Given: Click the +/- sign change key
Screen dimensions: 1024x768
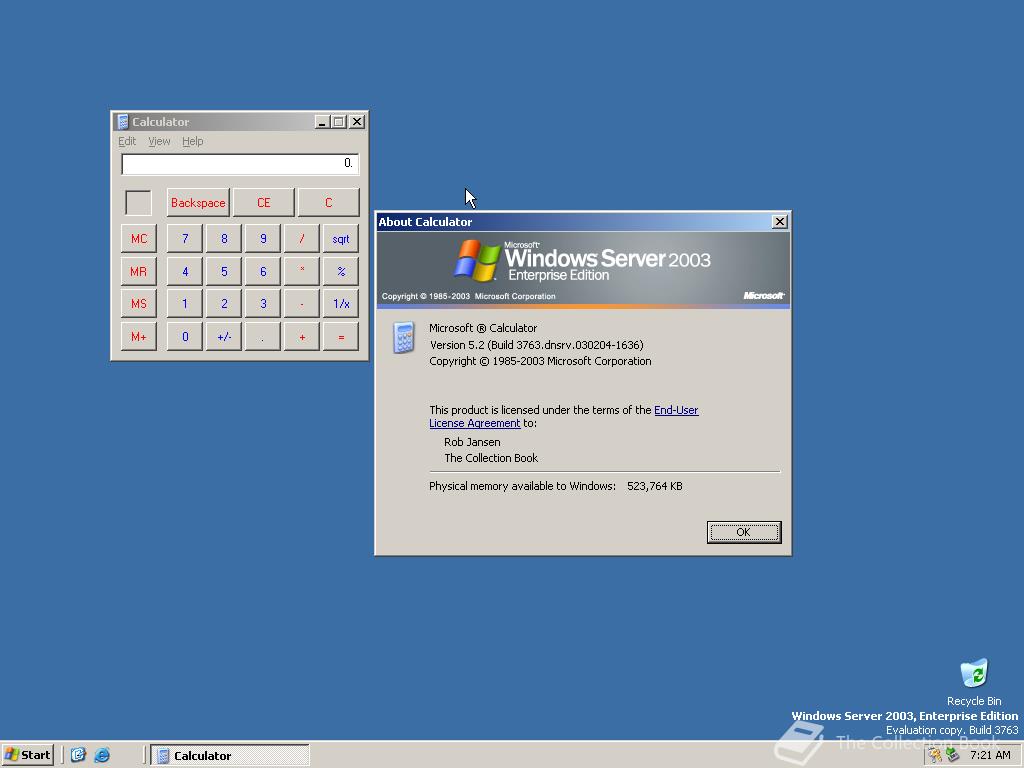Looking at the screenshot, I should 224,337.
